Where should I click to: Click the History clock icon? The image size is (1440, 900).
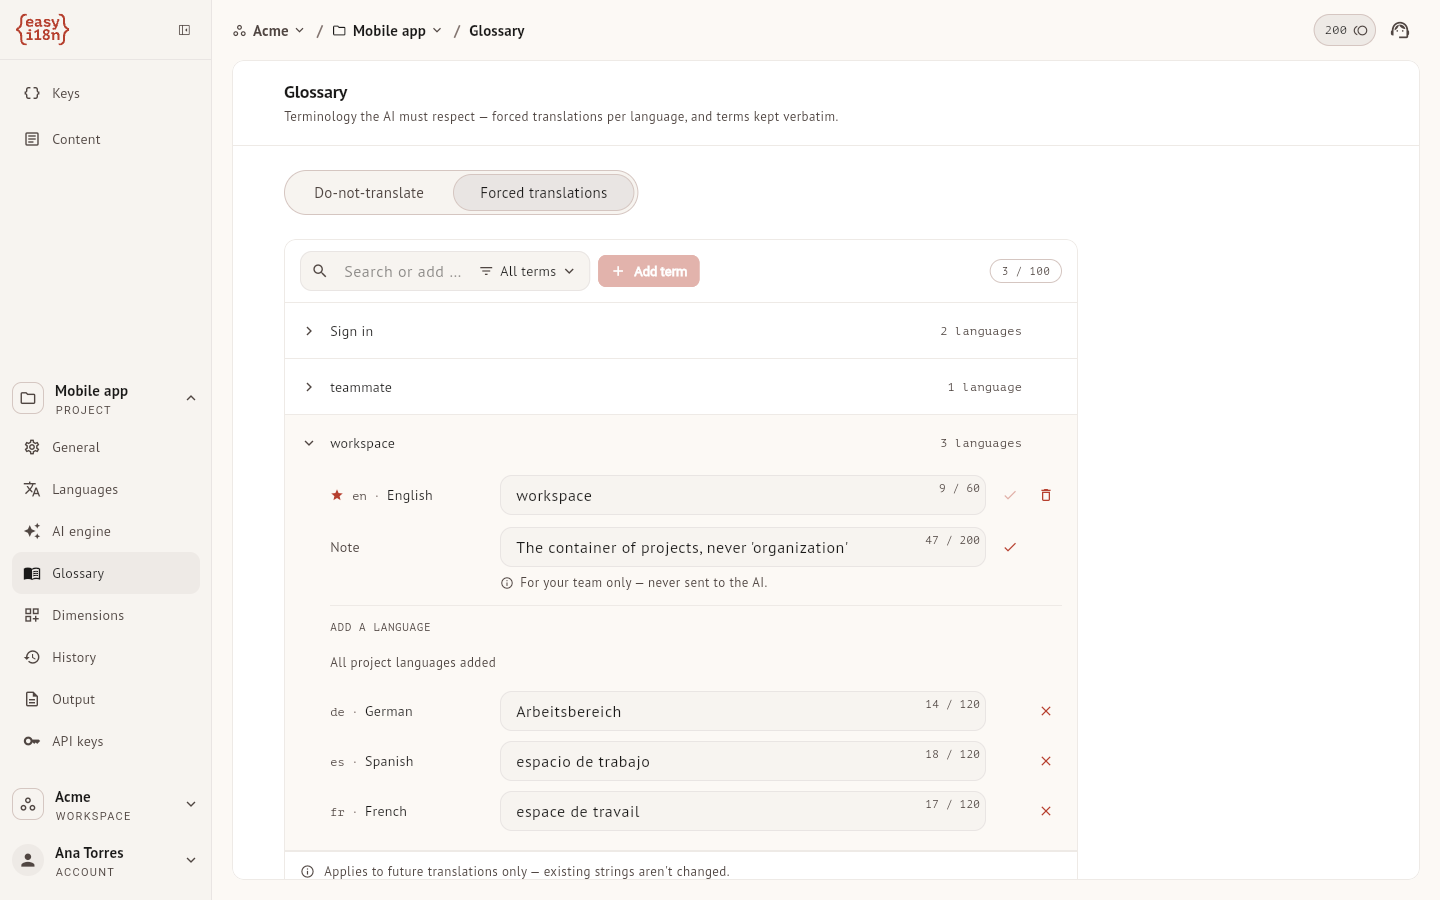pyautogui.click(x=32, y=657)
